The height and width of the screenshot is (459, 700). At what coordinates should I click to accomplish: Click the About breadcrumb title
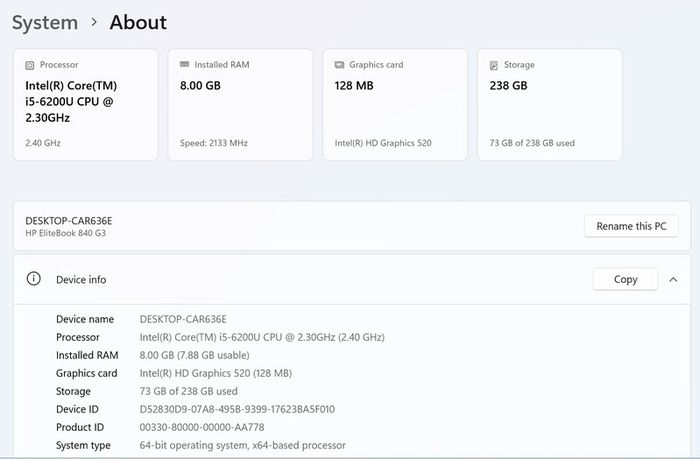138,22
